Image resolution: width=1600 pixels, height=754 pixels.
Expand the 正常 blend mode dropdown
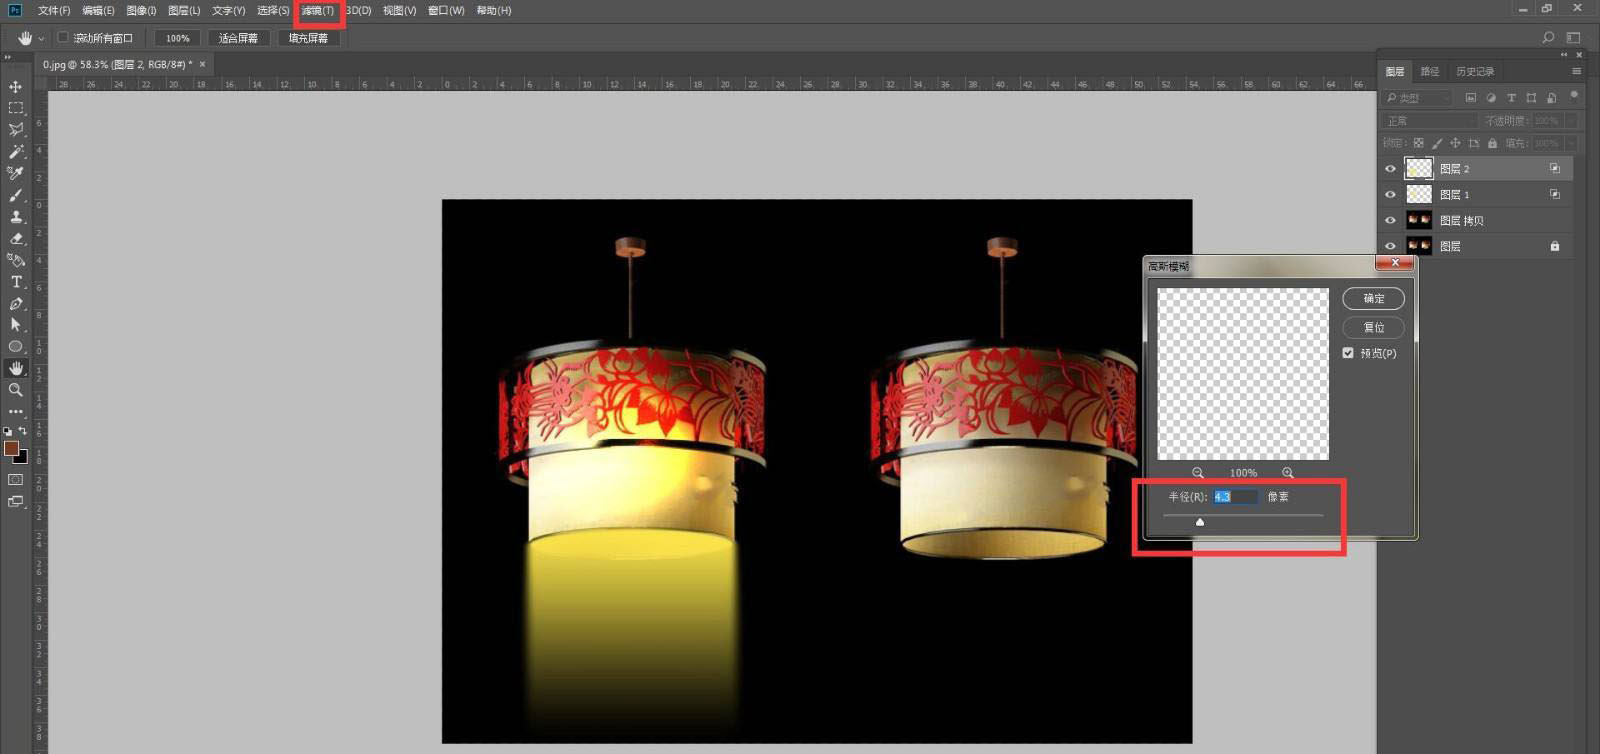click(1428, 121)
